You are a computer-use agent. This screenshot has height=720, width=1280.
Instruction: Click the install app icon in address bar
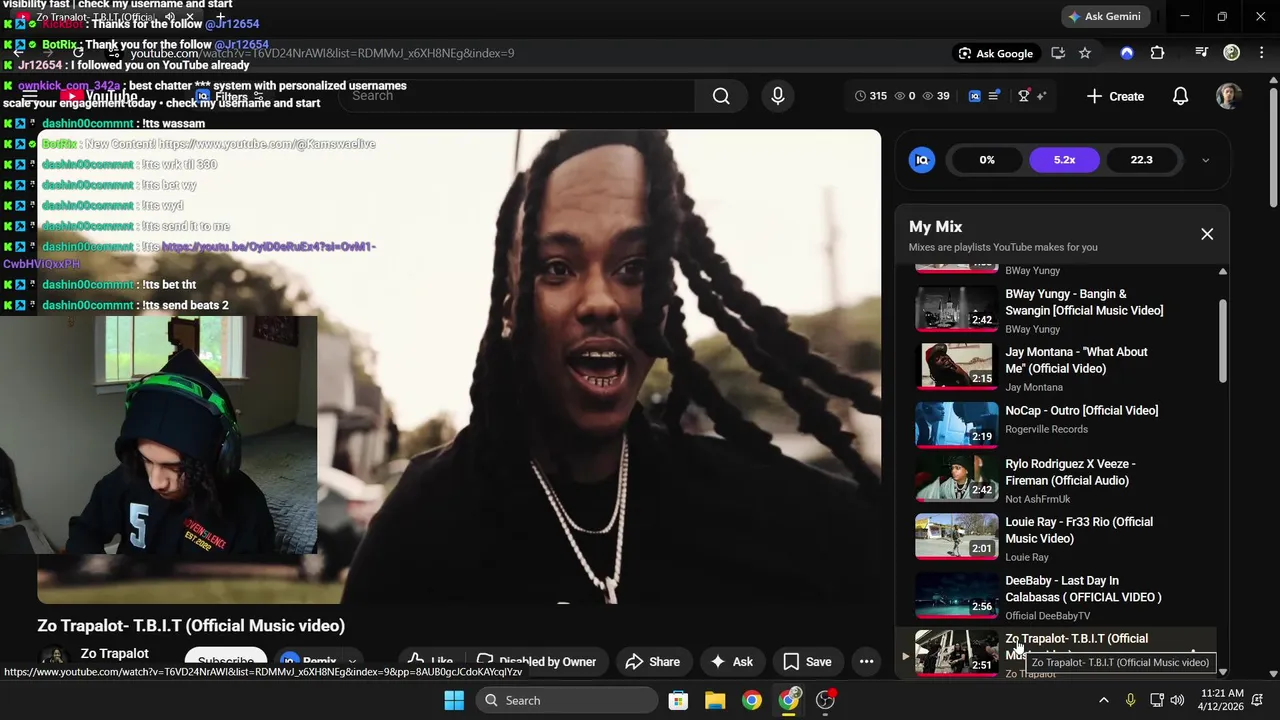1058,53
